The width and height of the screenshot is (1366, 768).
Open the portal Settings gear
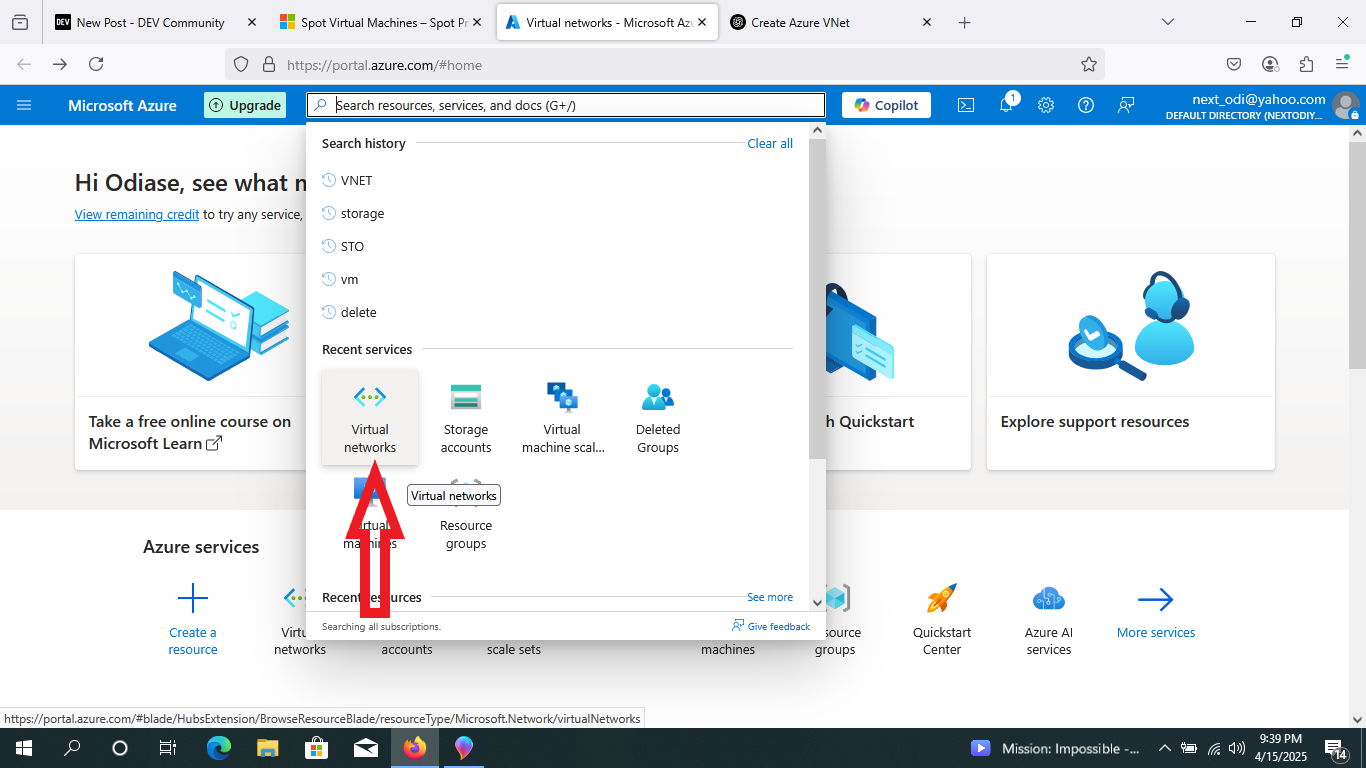1046,105
